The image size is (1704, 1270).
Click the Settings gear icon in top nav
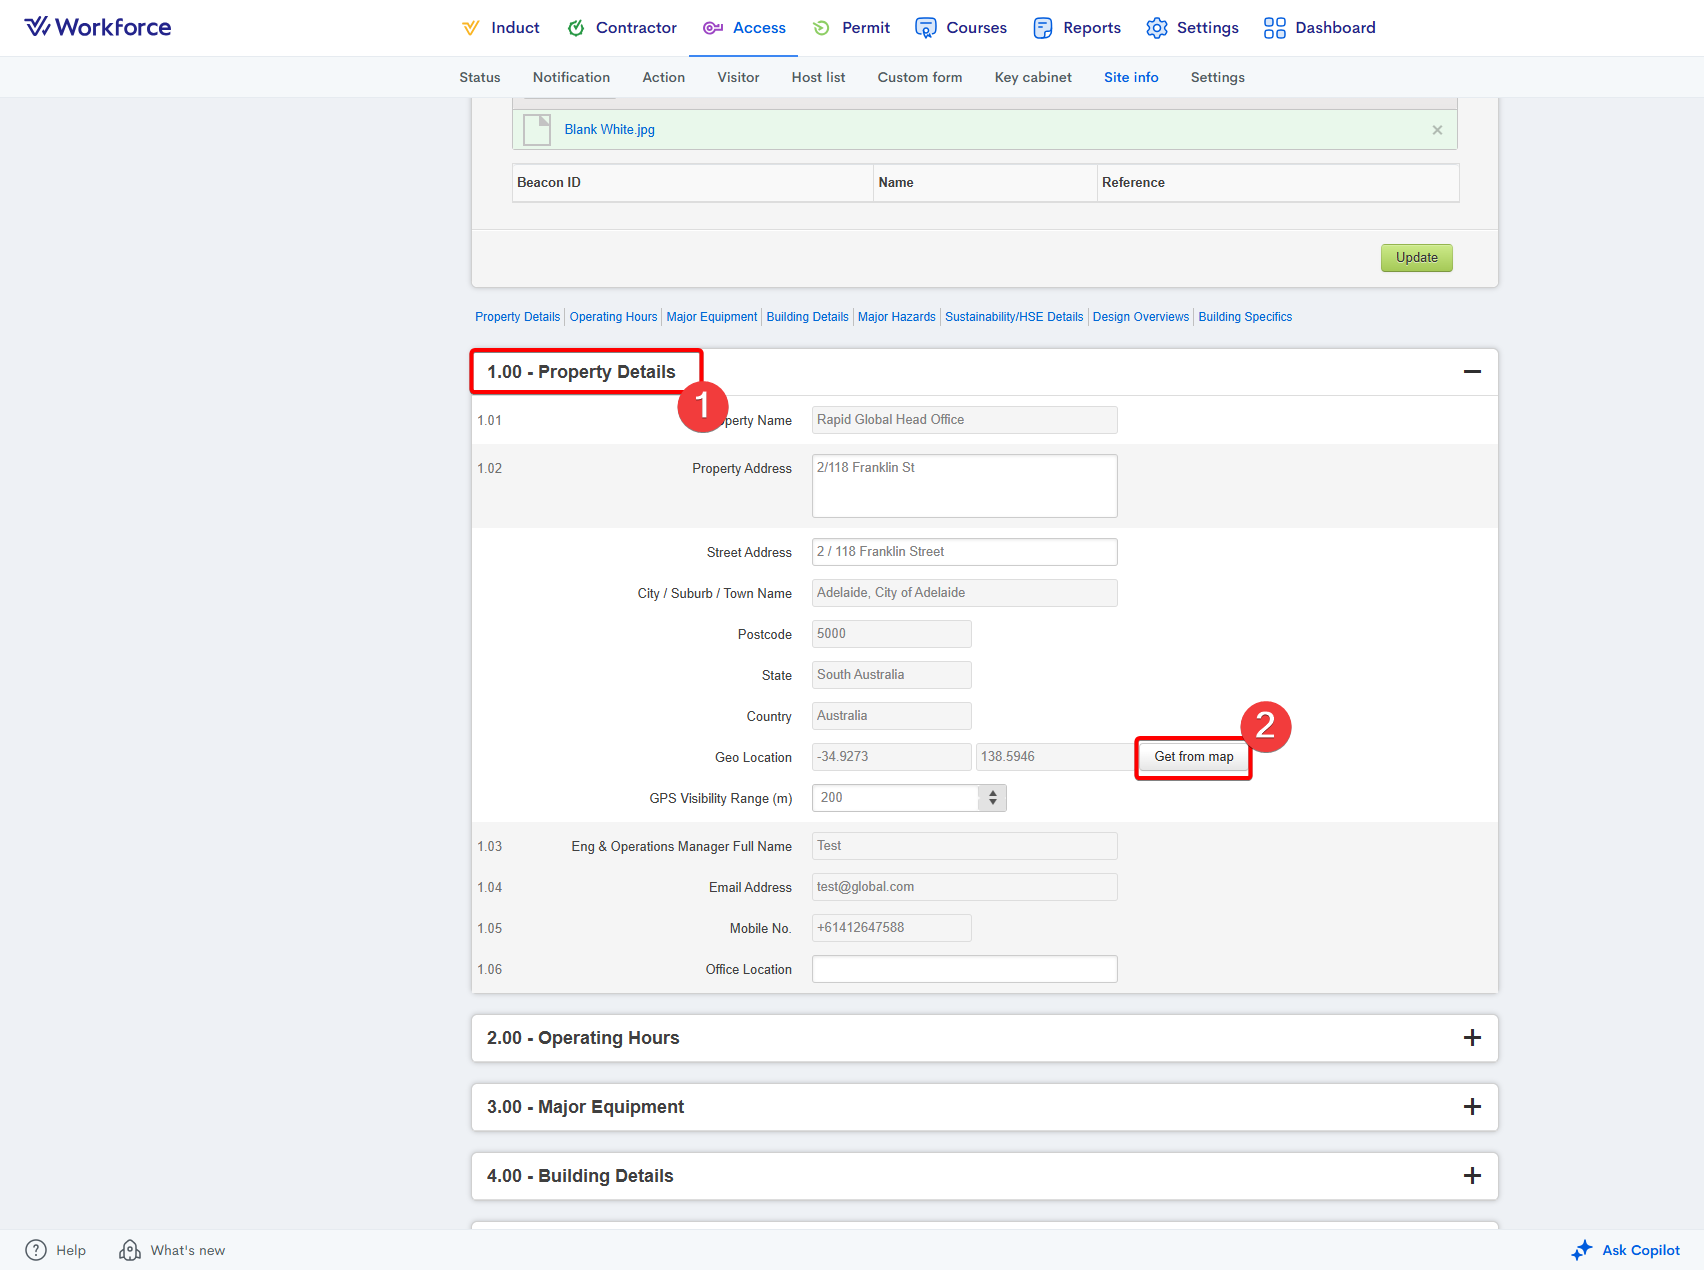[x=1157, y=28]
